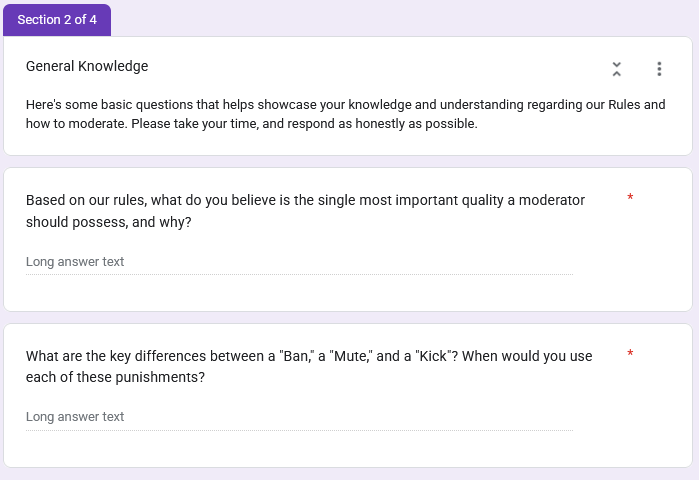699x480 pixels.
Task: Click the word "moderator" in the first question
Action: (547, 200)
